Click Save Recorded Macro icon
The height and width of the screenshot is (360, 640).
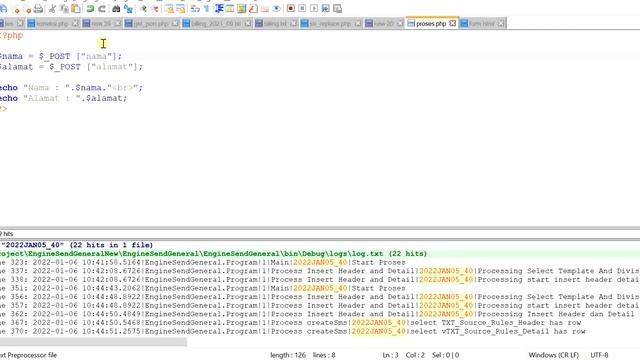point(337,9)
